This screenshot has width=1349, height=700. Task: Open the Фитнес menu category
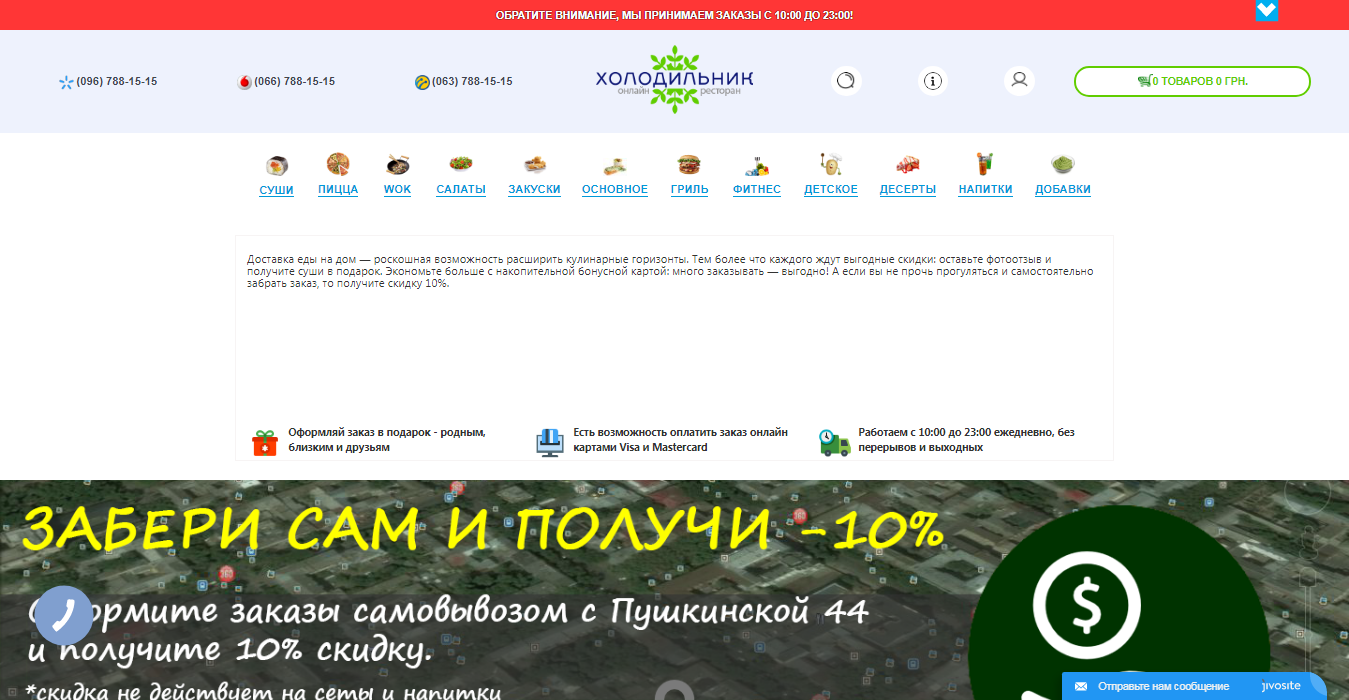pos(756,189)
